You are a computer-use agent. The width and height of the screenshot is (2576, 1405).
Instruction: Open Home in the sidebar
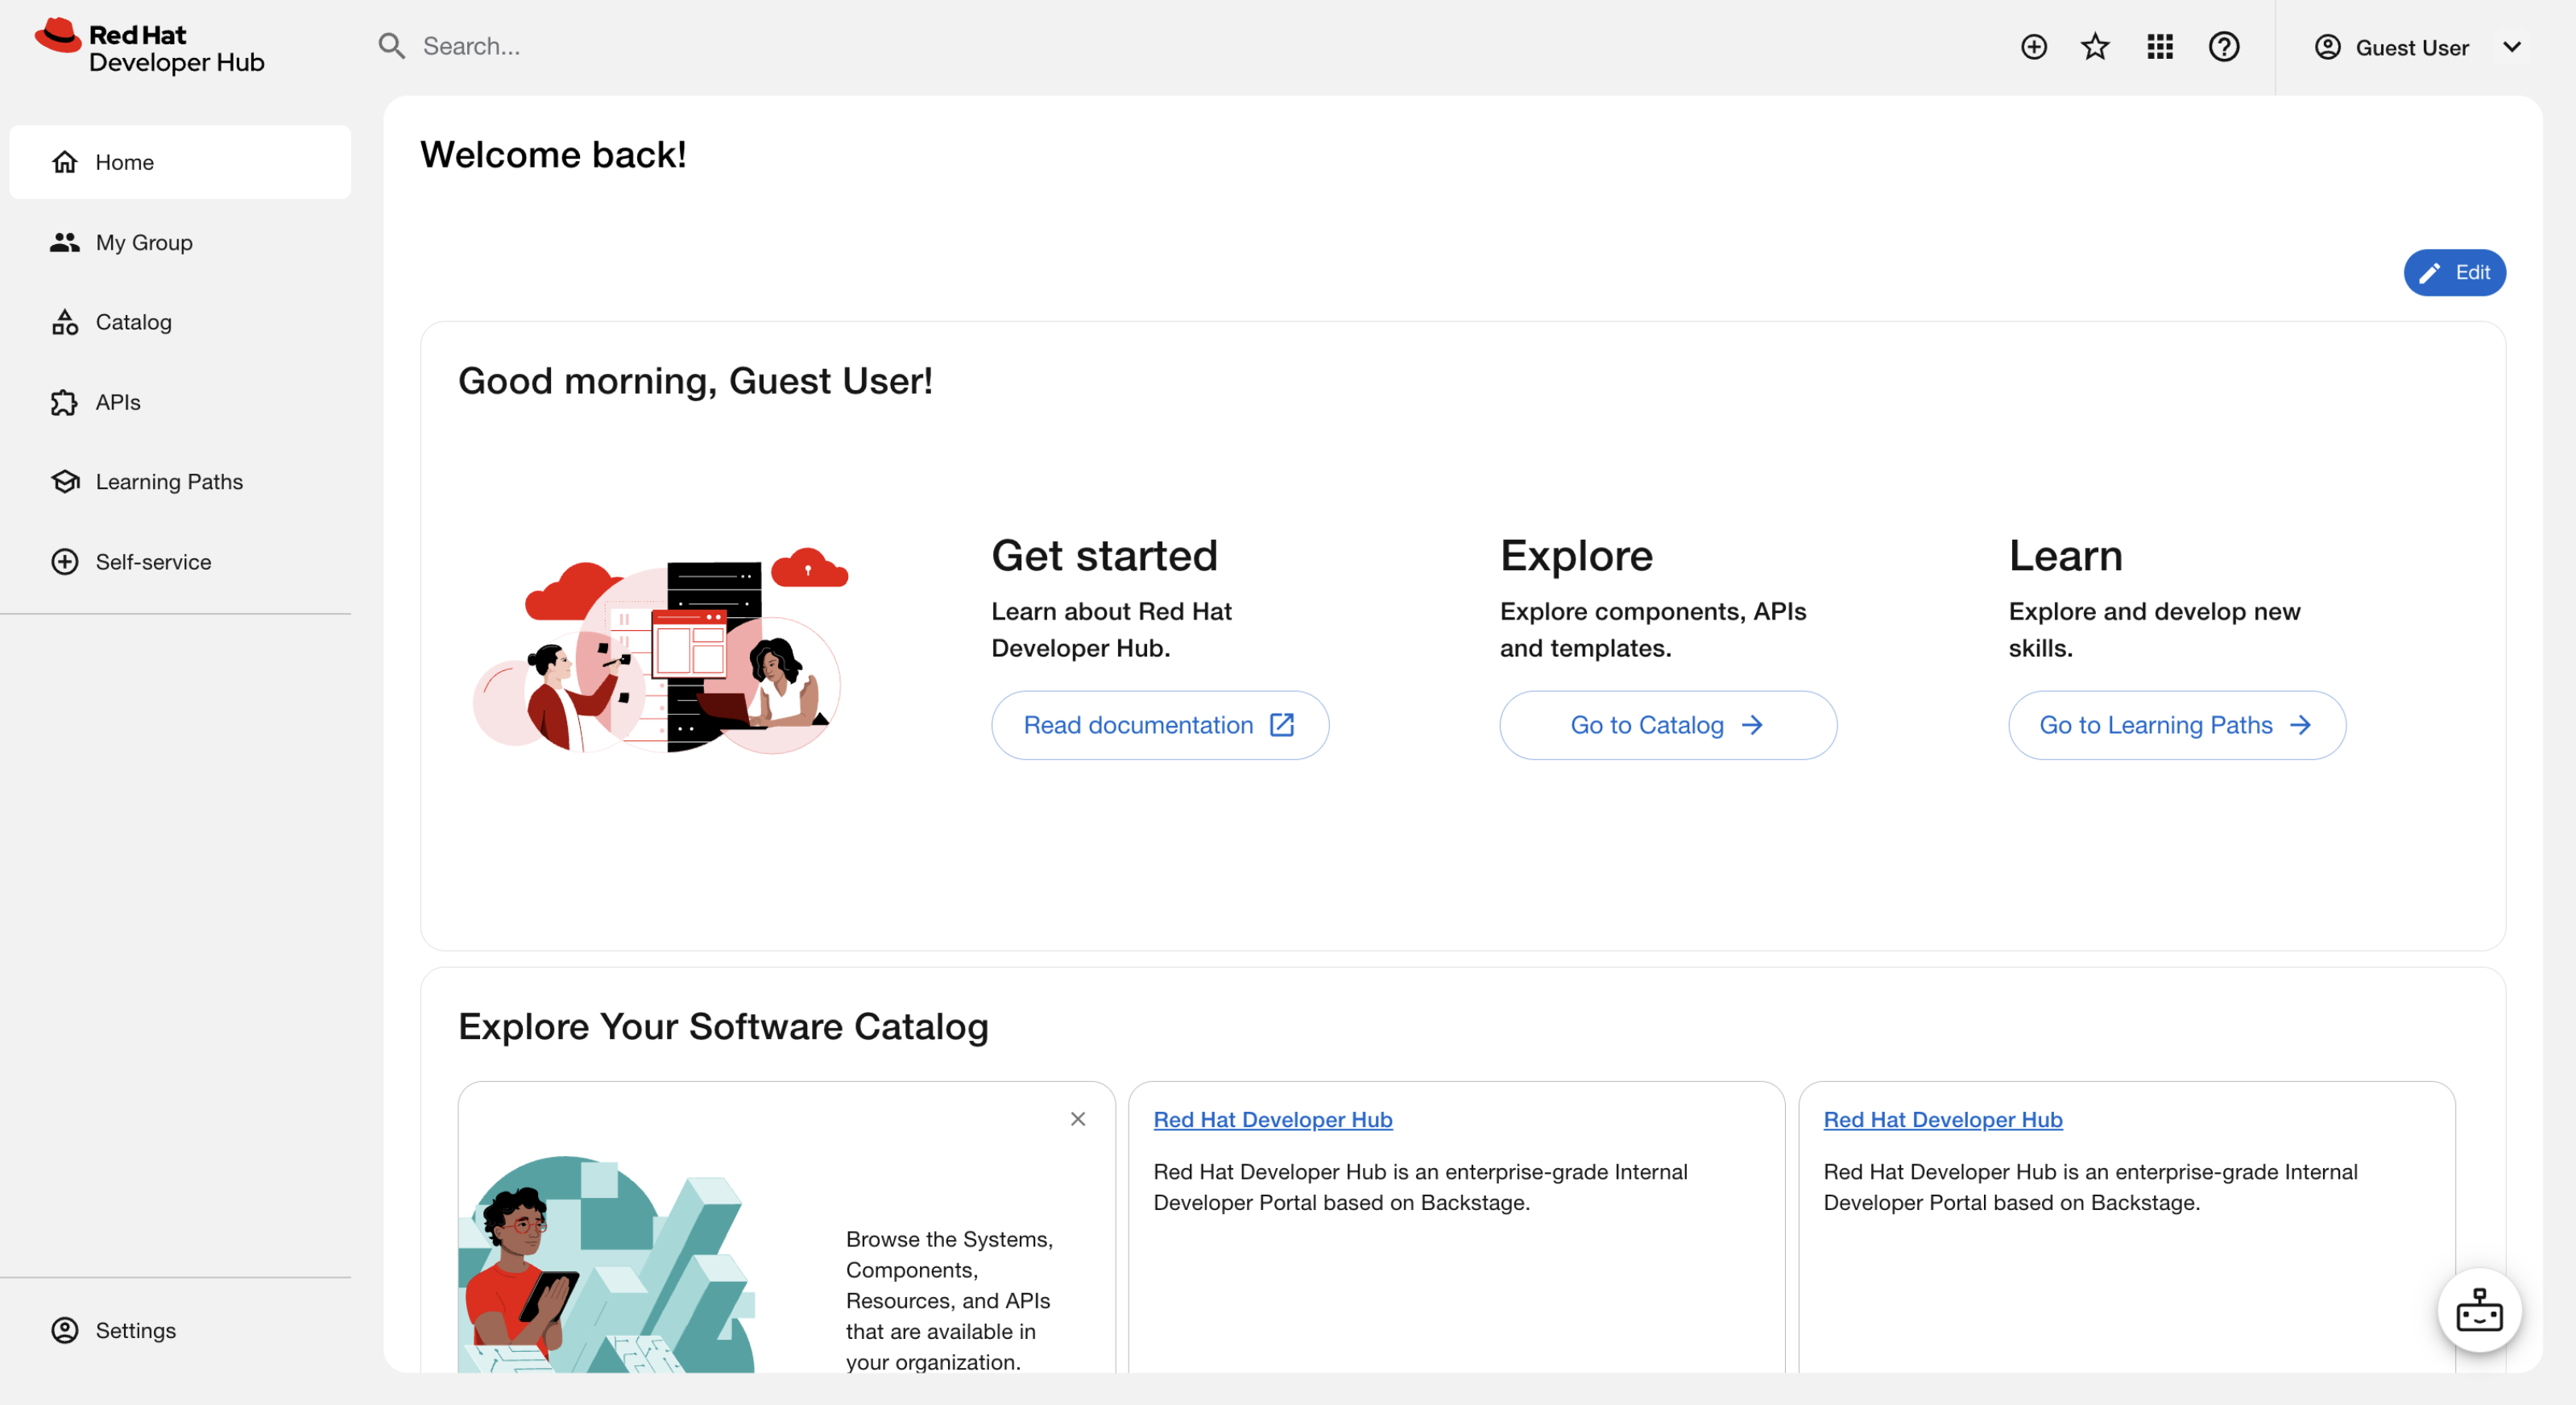point(180,162)
